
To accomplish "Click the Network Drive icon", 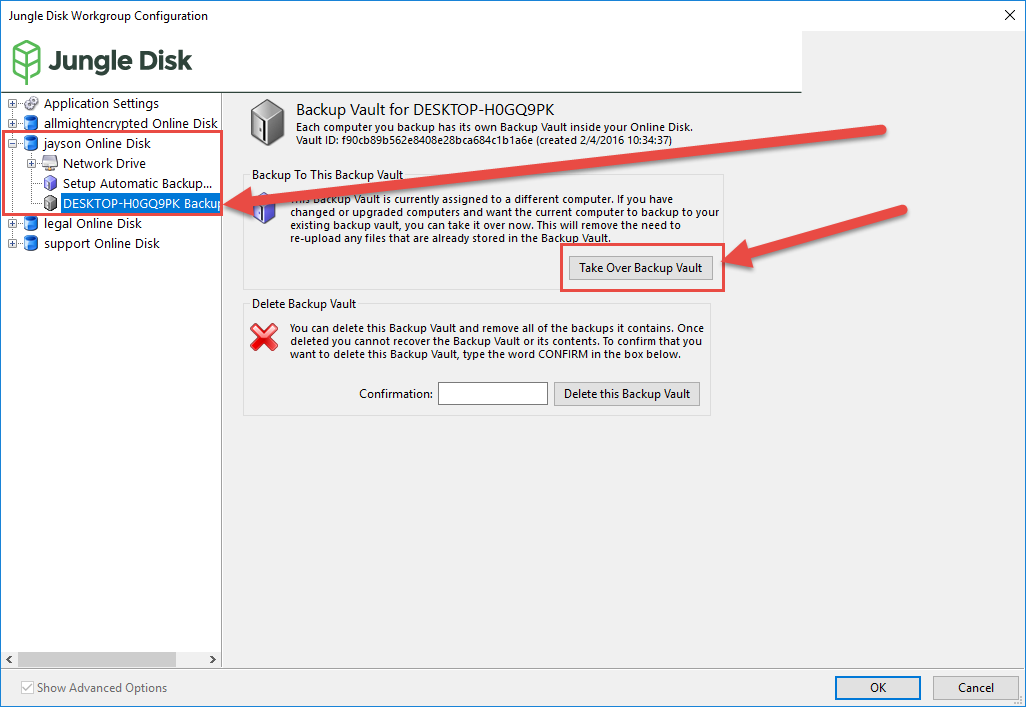I will point(50,164).
